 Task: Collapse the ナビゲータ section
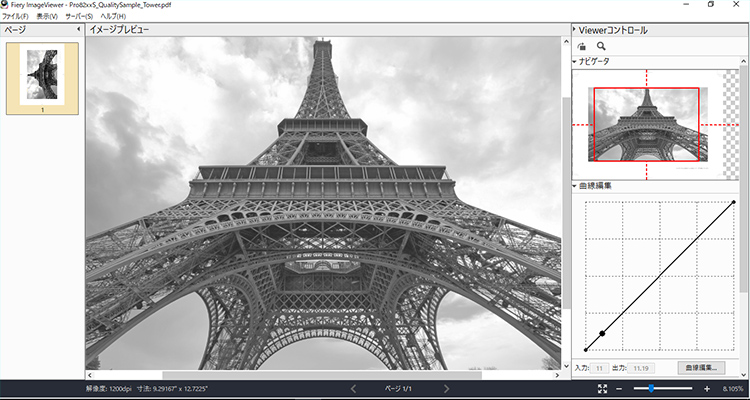(576, 62)
